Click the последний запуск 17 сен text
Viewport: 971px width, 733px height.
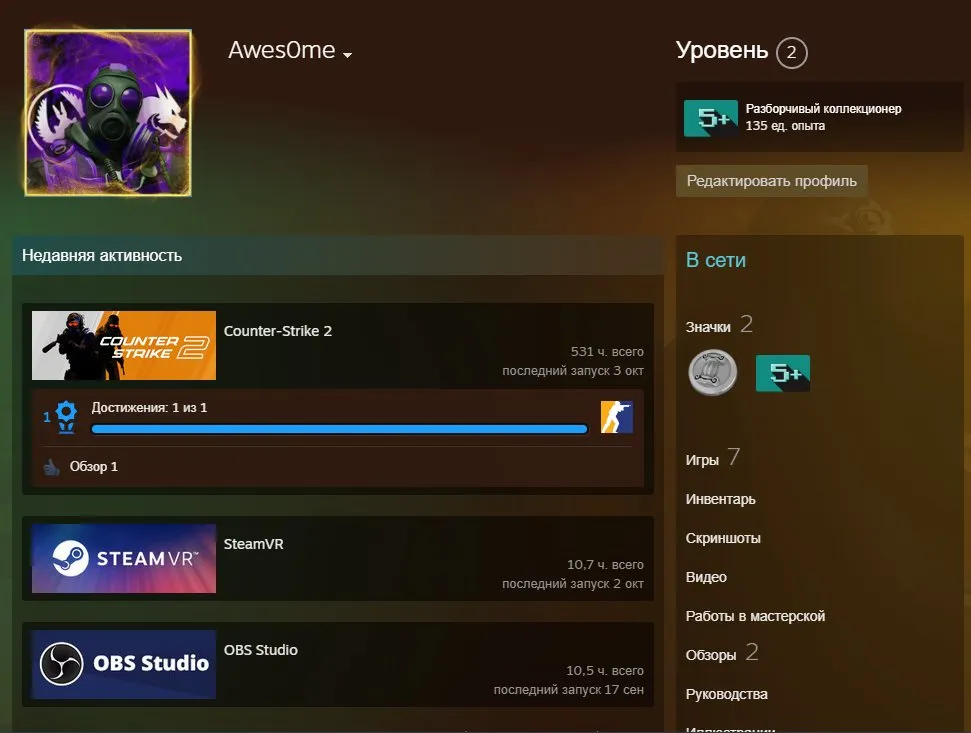(x=568, y=690)
